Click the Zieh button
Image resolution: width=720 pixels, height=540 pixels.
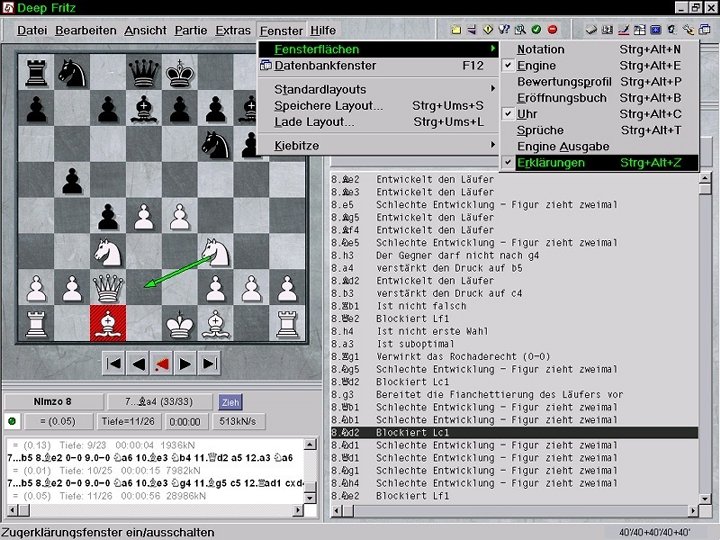(x=230, y=402)
